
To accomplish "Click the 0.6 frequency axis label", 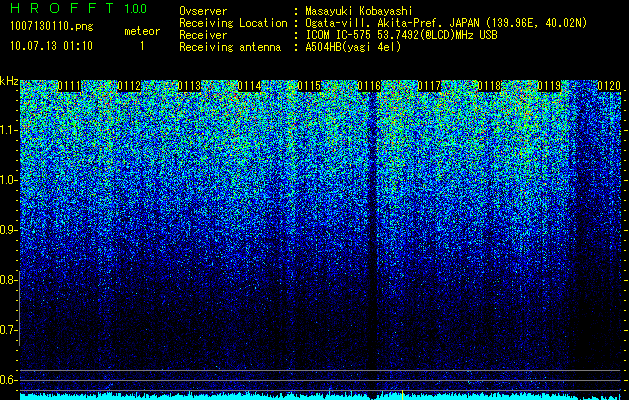I will click(8, 380).
